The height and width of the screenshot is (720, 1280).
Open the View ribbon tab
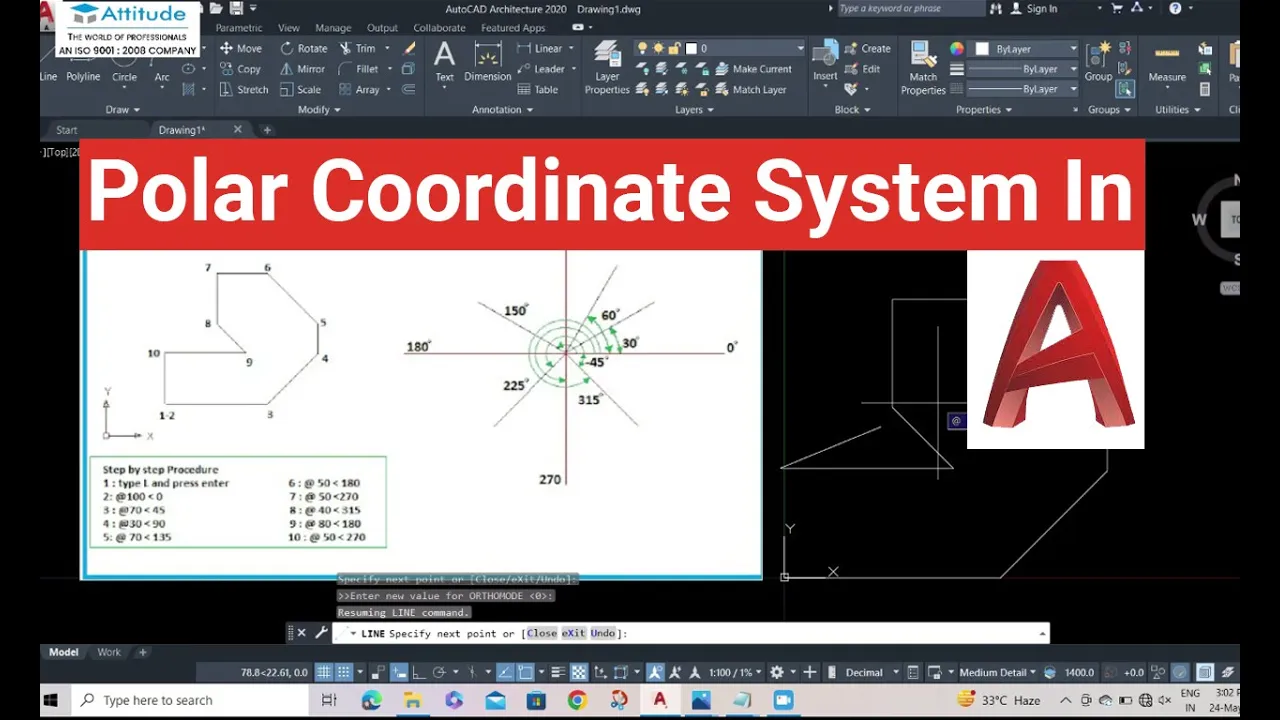289,28
